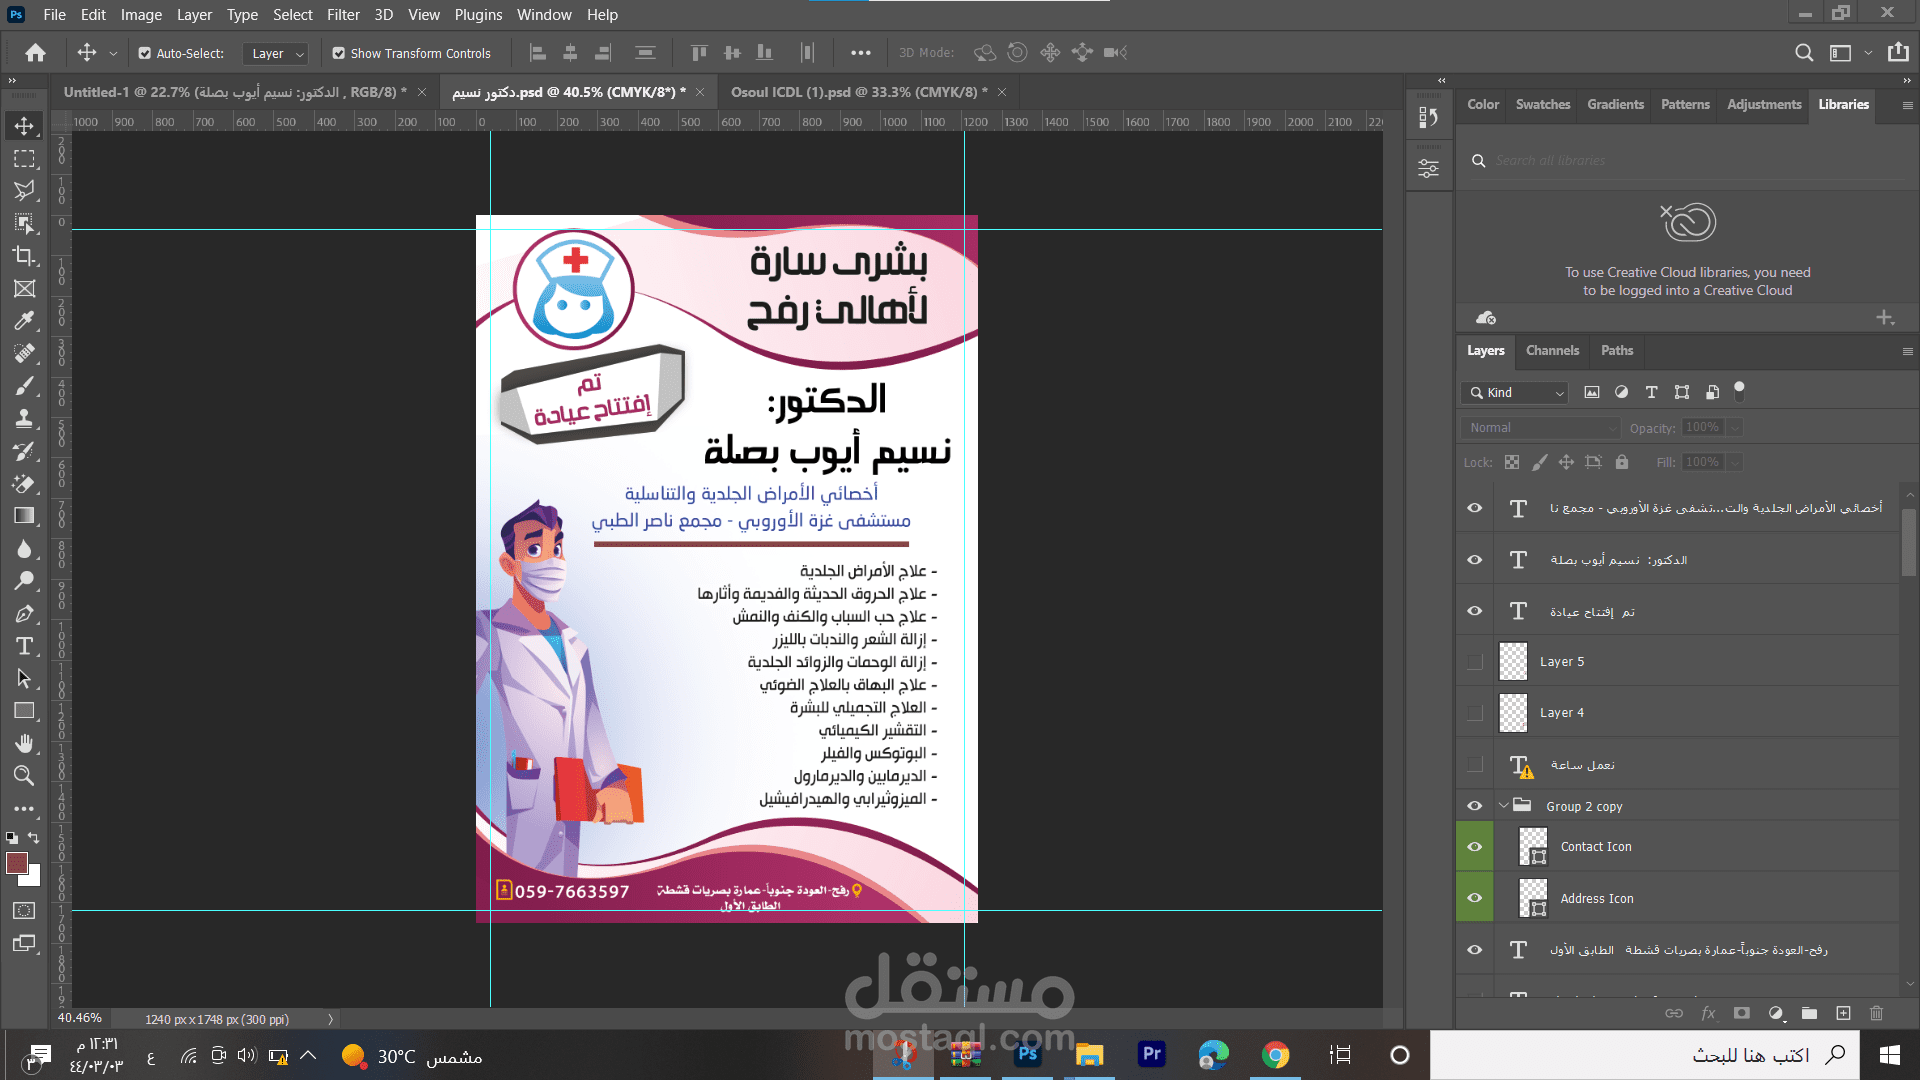Select the Hand tool
The width and height of the screenshot is (1920, 1080).
(x=24, y=743)
